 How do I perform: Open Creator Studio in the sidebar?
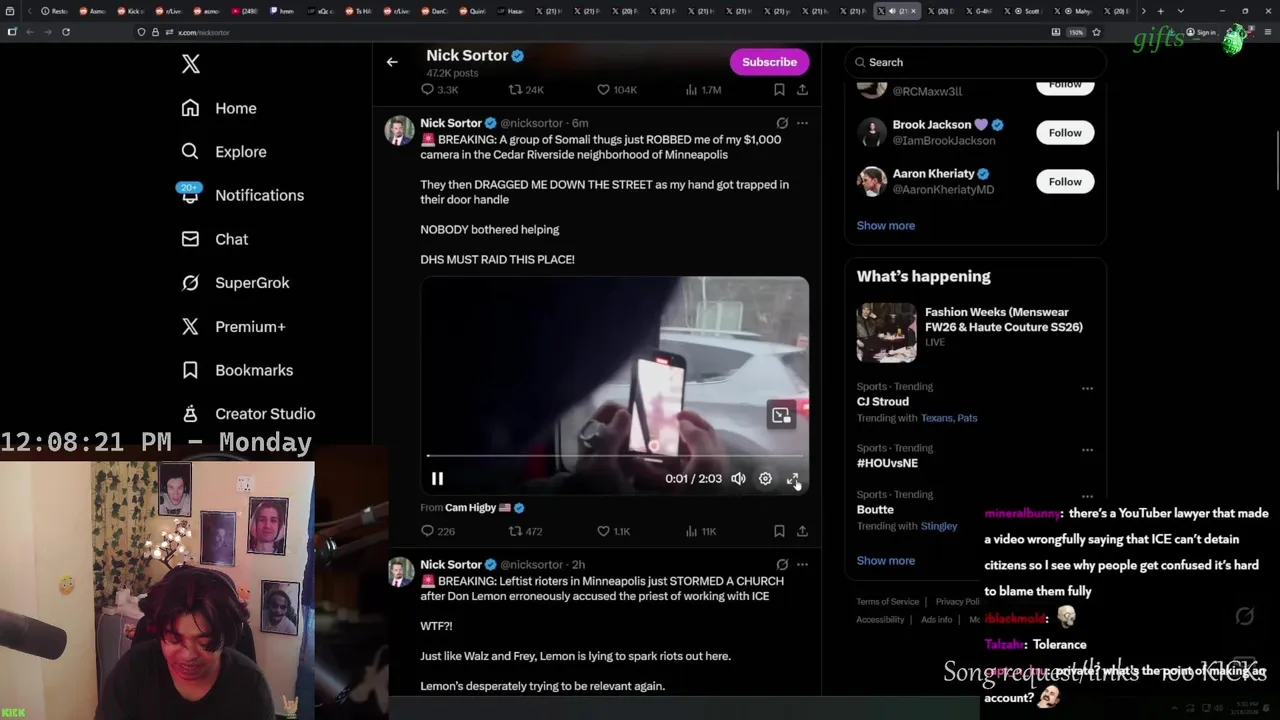click(248, 413)
